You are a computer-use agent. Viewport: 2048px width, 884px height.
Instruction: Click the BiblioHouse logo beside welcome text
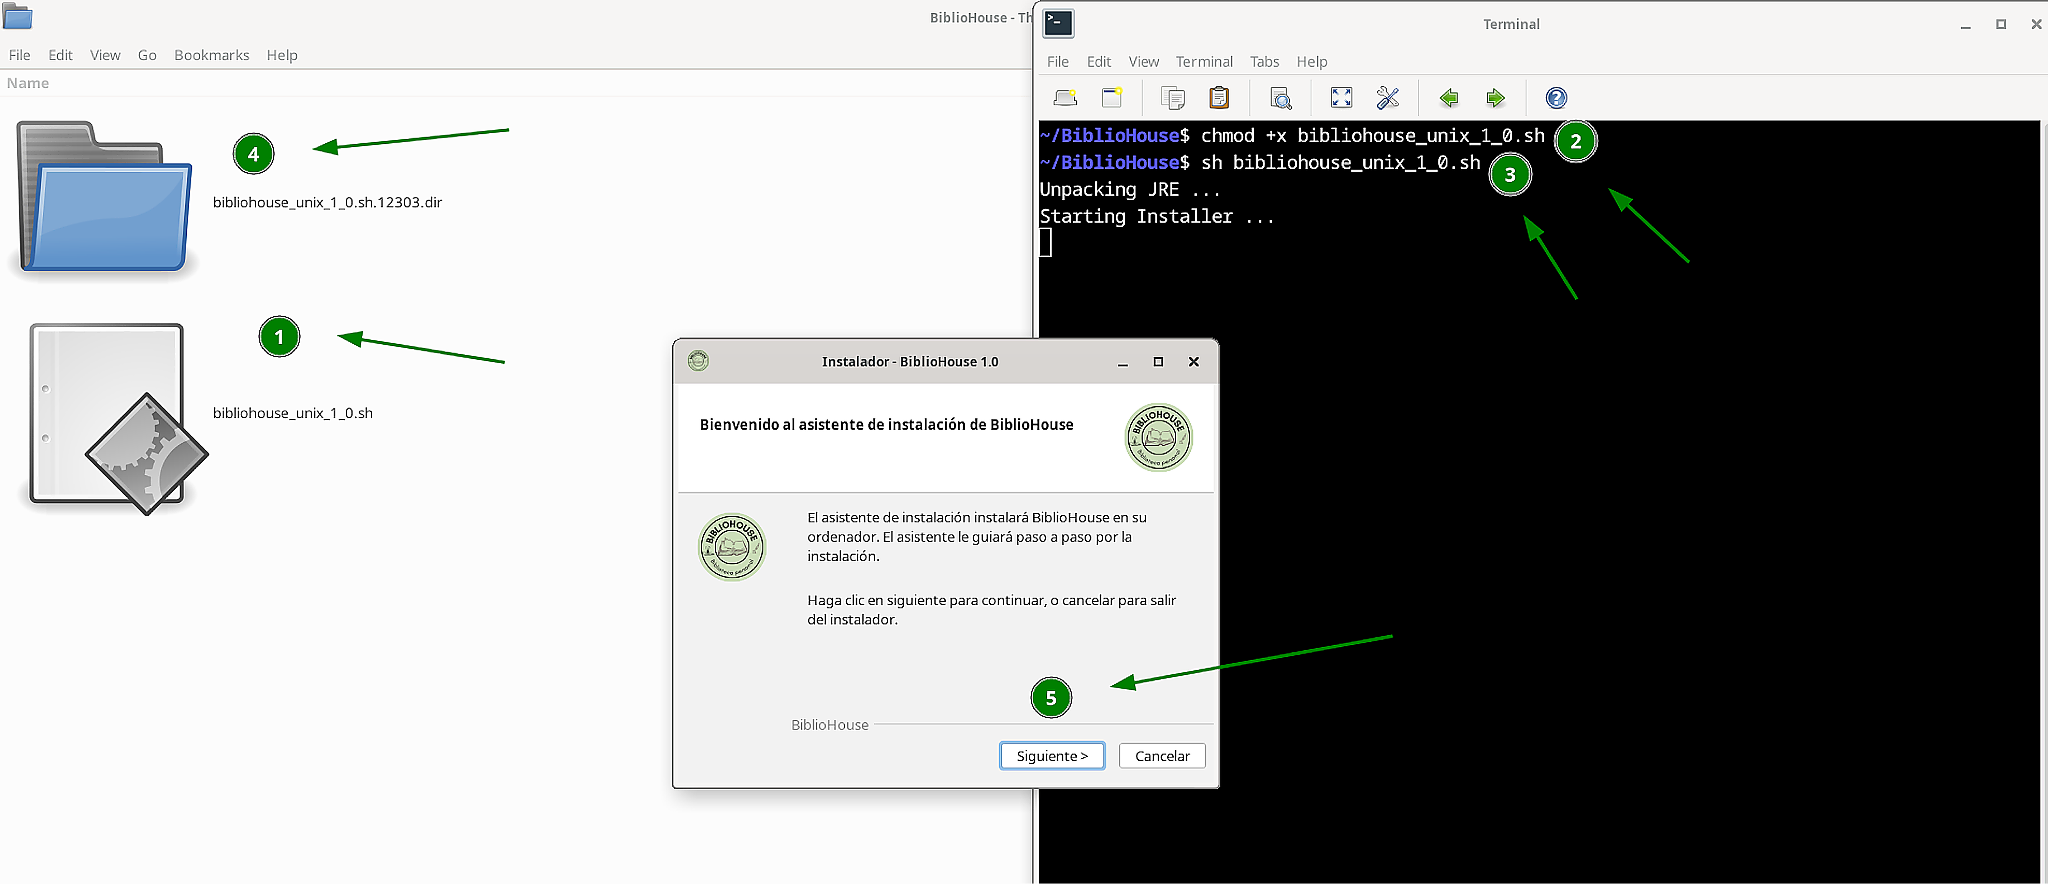point(732,547)
